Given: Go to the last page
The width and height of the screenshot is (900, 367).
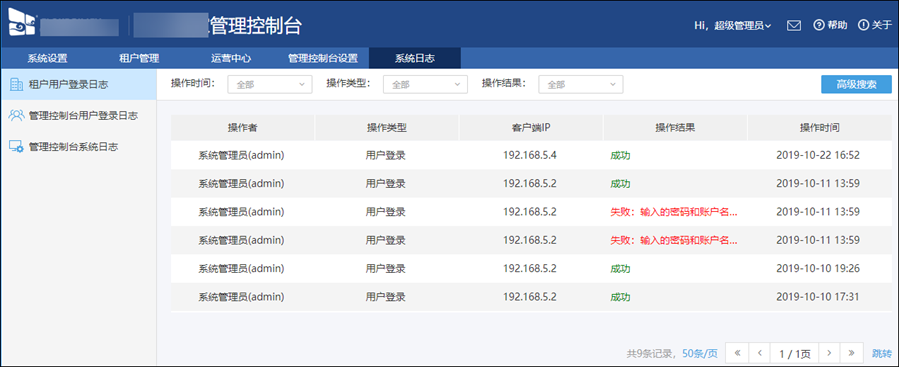Looking at the screenshot, I should pos(852,353).
